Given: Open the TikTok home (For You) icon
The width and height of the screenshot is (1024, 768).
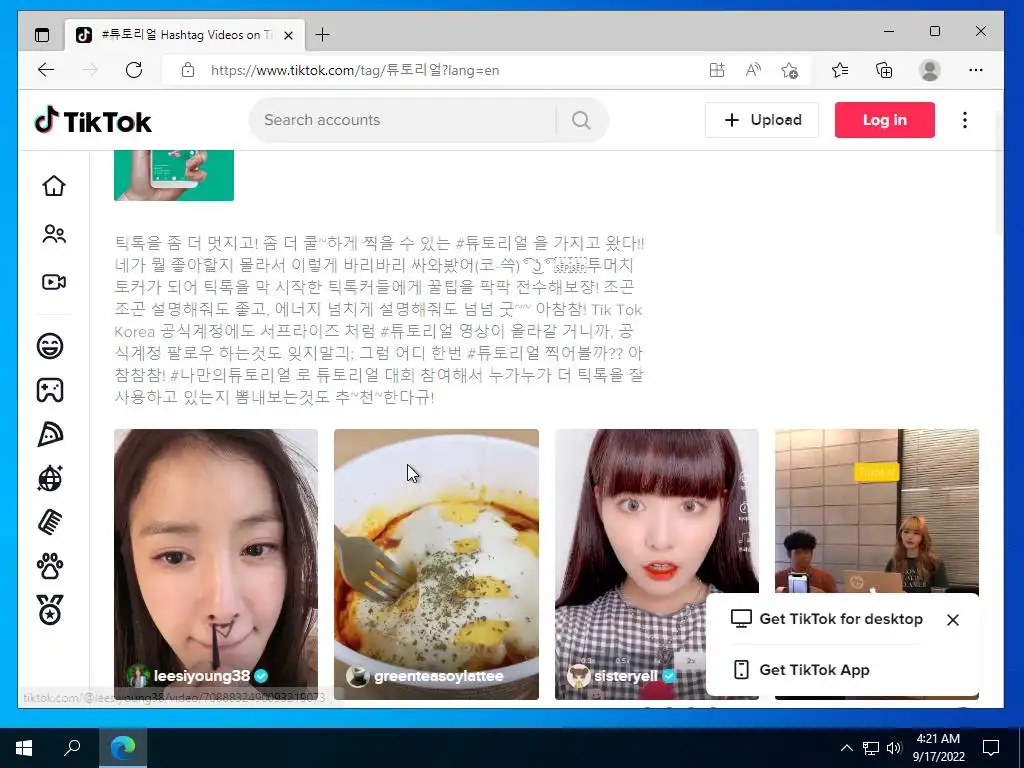Looking at the screenshot, I should (54, 186).
